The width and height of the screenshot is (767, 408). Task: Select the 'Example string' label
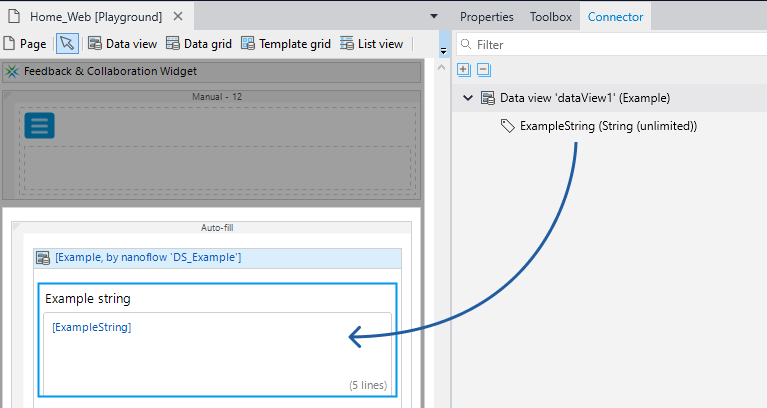[x=88, y=298]
